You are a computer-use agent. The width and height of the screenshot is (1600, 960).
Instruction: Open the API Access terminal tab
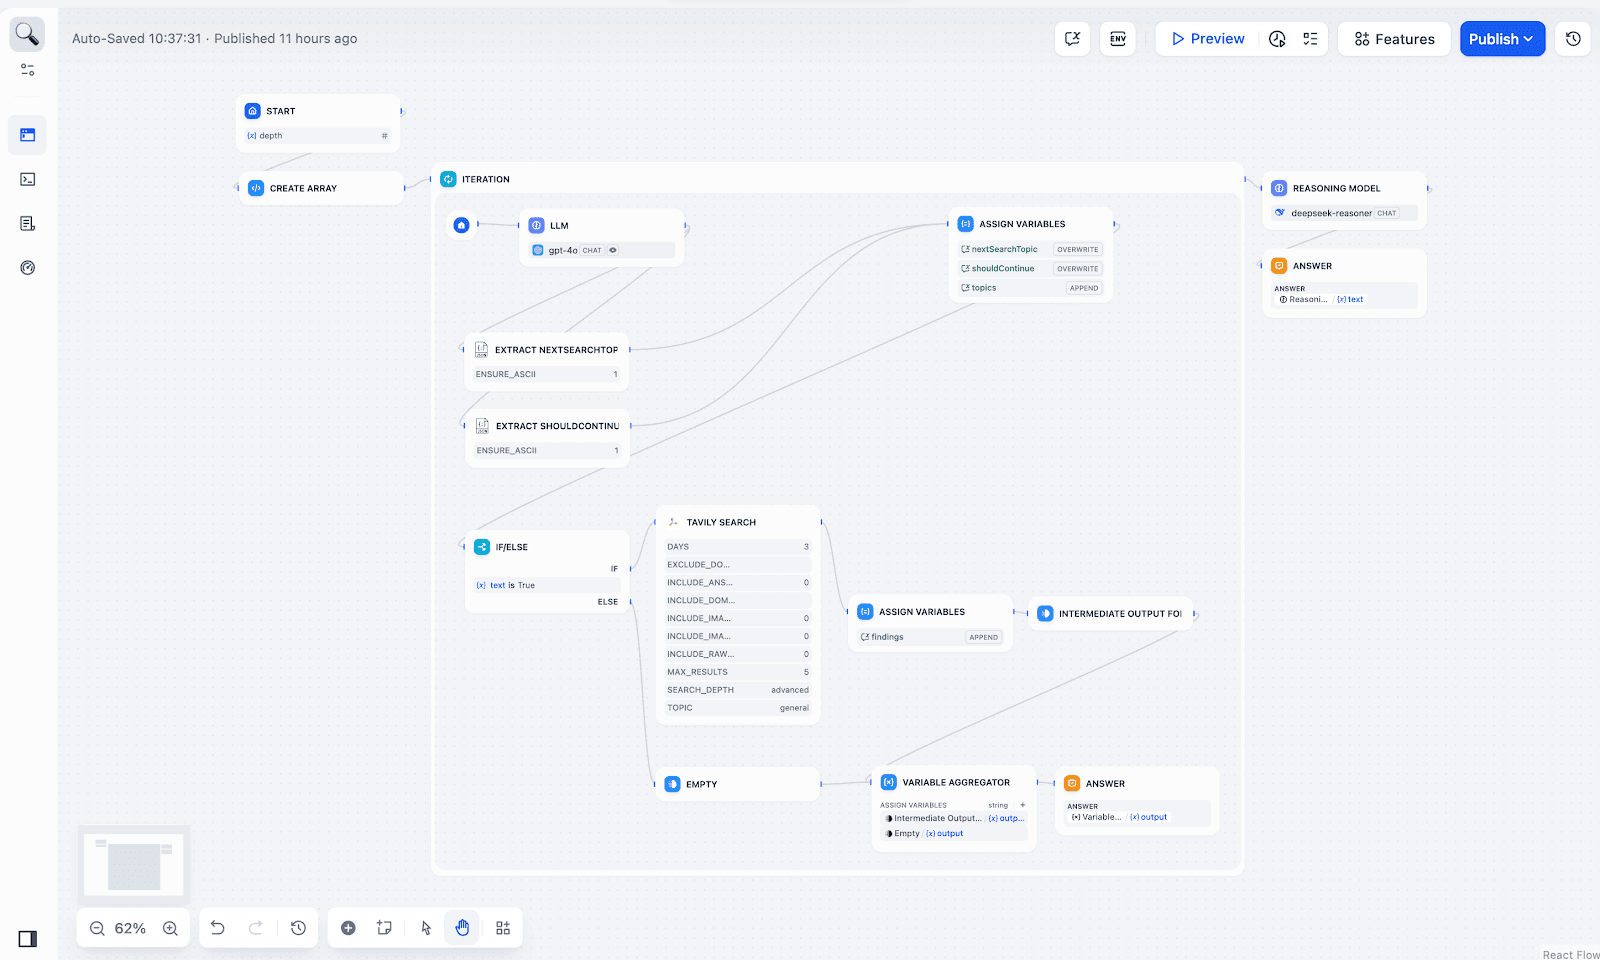pyautogui.click(x=28, y=180)
